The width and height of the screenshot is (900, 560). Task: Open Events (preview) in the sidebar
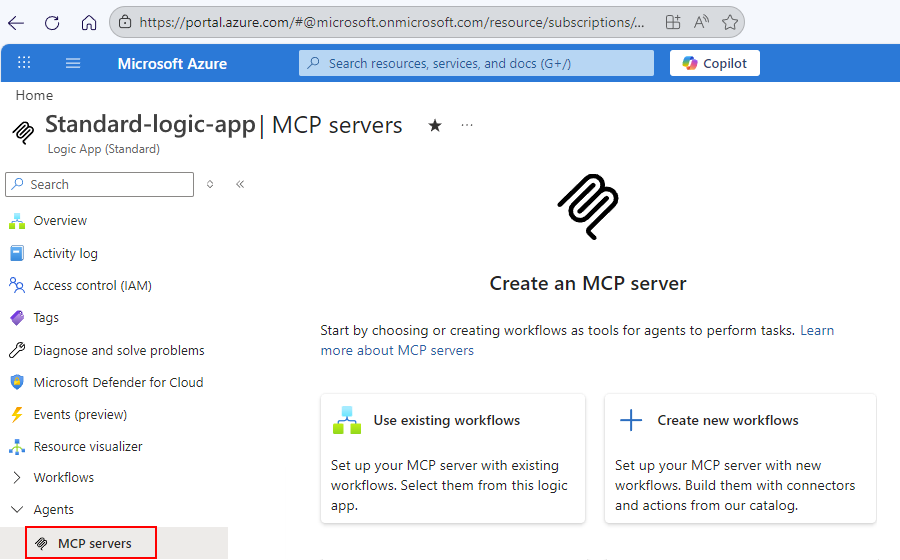point(80,414)
